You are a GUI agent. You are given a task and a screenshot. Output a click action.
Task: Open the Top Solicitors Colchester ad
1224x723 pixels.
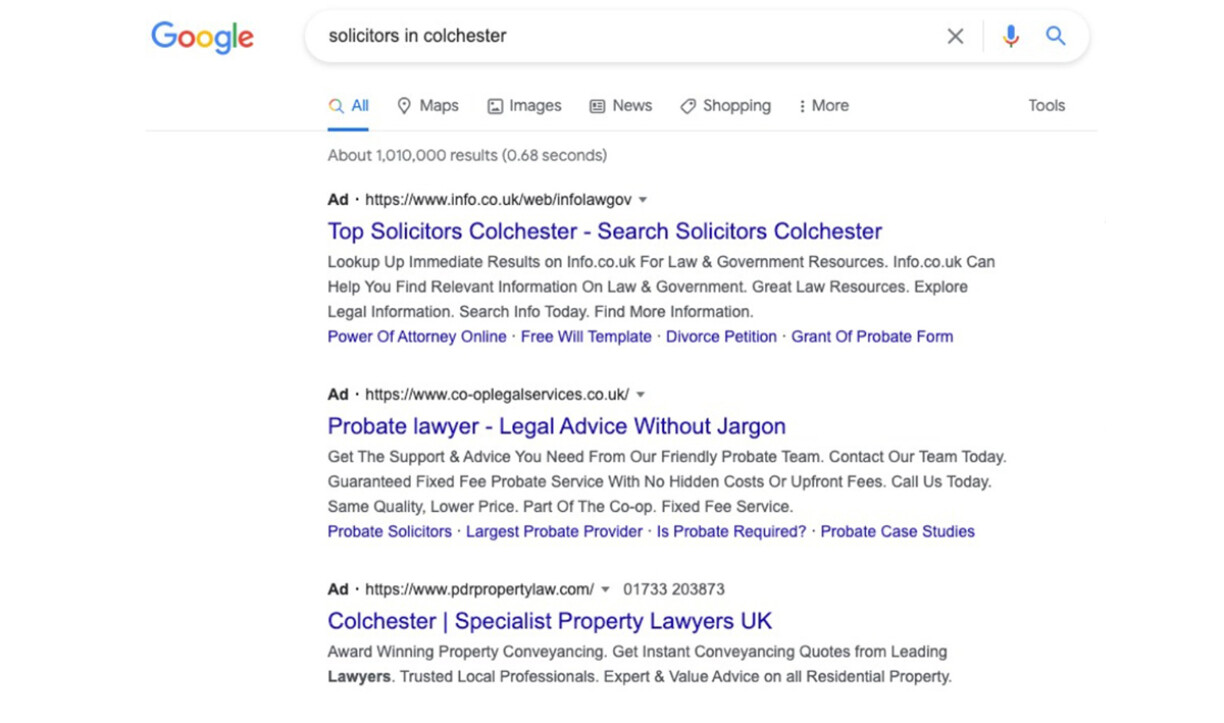coord(604,231)
